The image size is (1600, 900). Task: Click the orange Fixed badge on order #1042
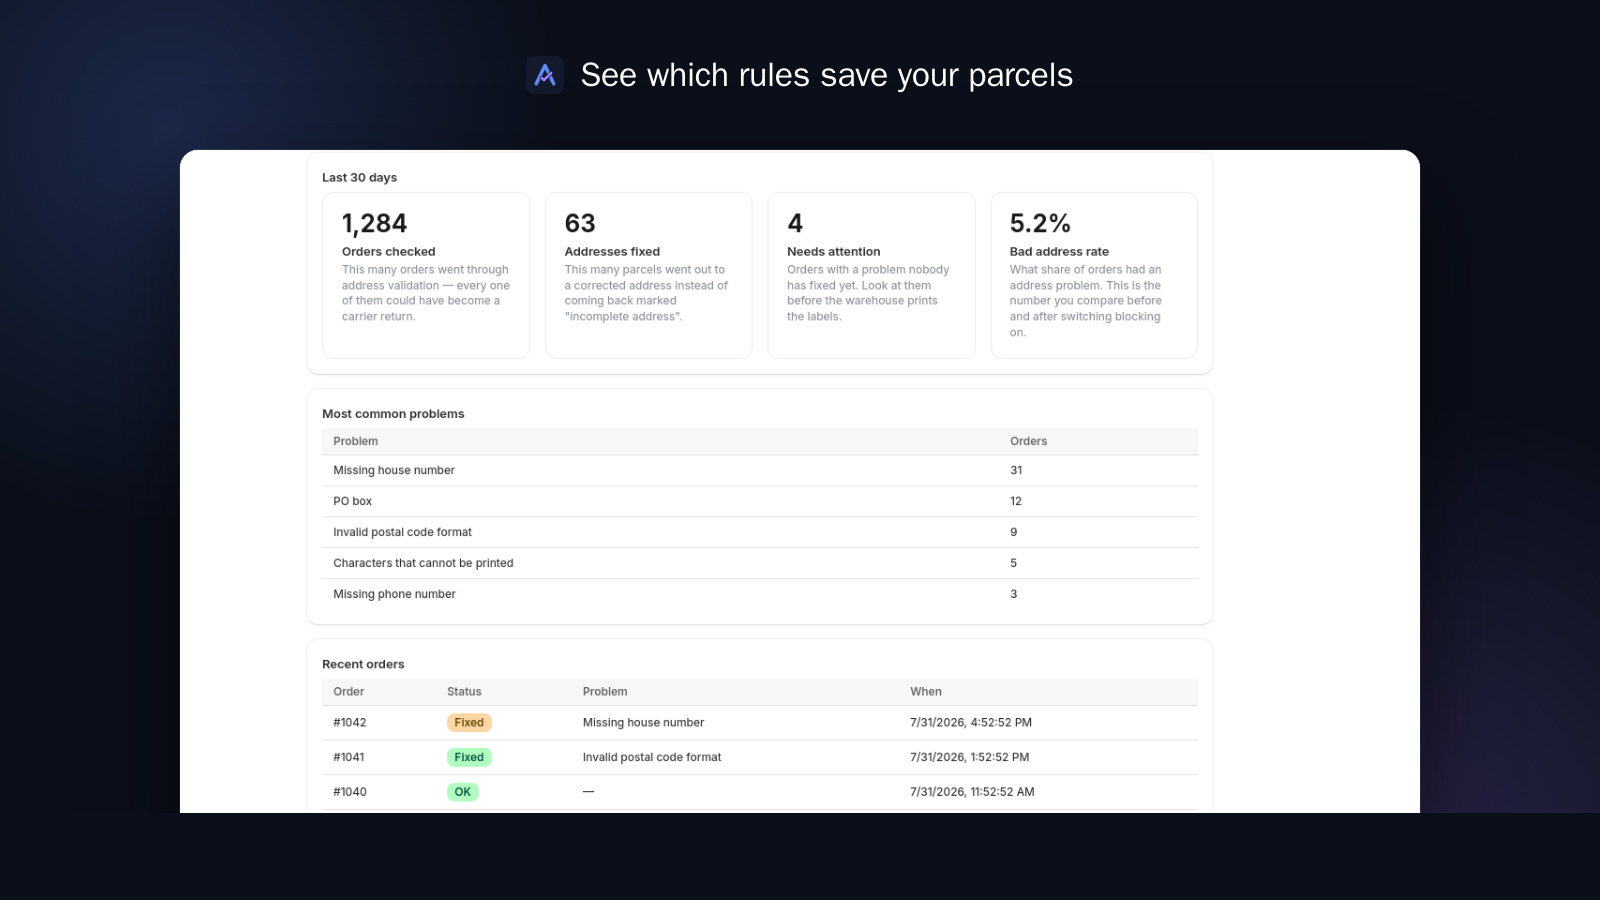469,723
